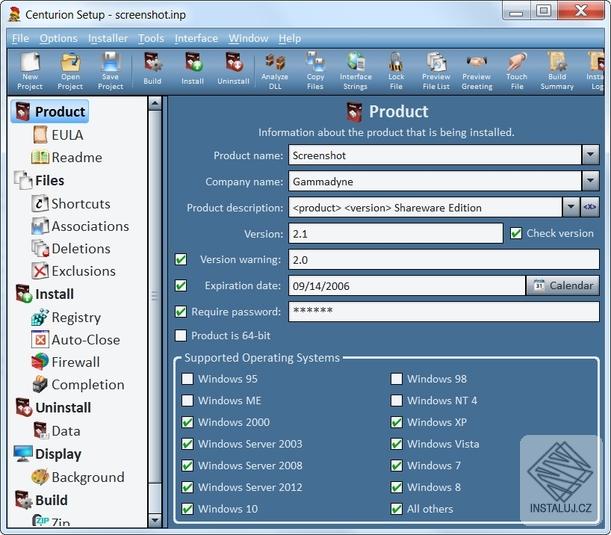Select Deletions in the sidebar

tap(71, 249)
